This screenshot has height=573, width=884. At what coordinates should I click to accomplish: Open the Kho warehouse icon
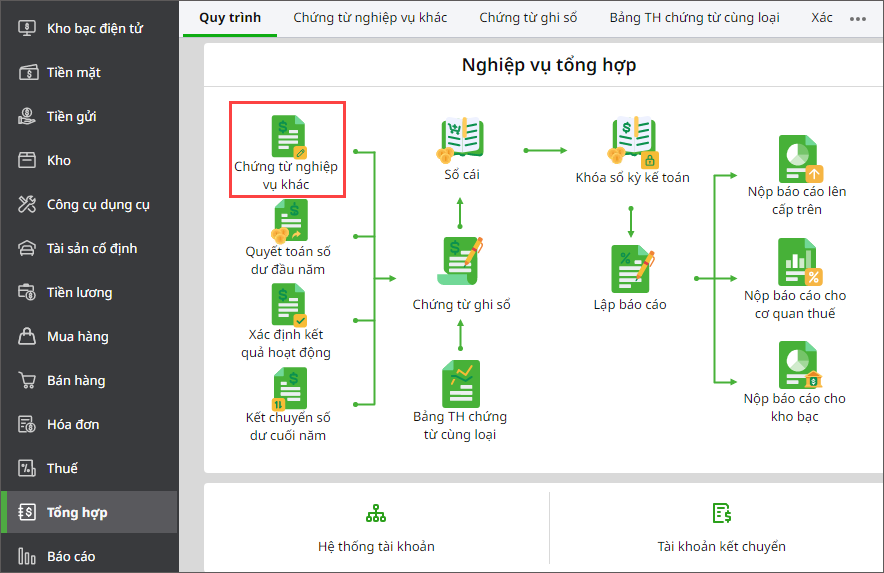coord(26,160)
